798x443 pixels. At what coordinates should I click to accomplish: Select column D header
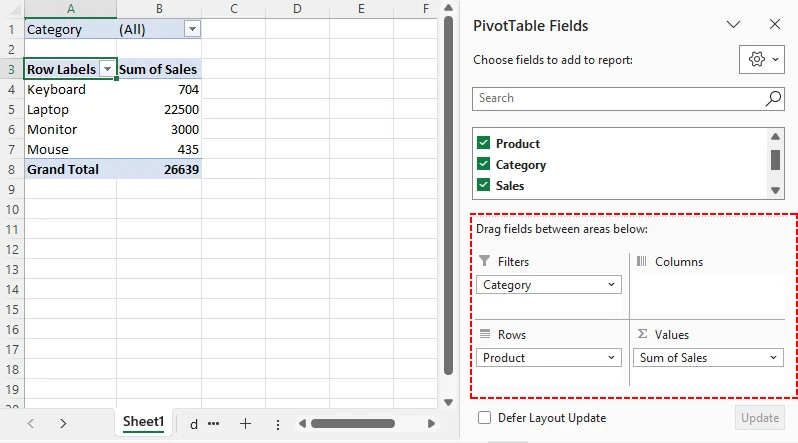pos(297,9)
